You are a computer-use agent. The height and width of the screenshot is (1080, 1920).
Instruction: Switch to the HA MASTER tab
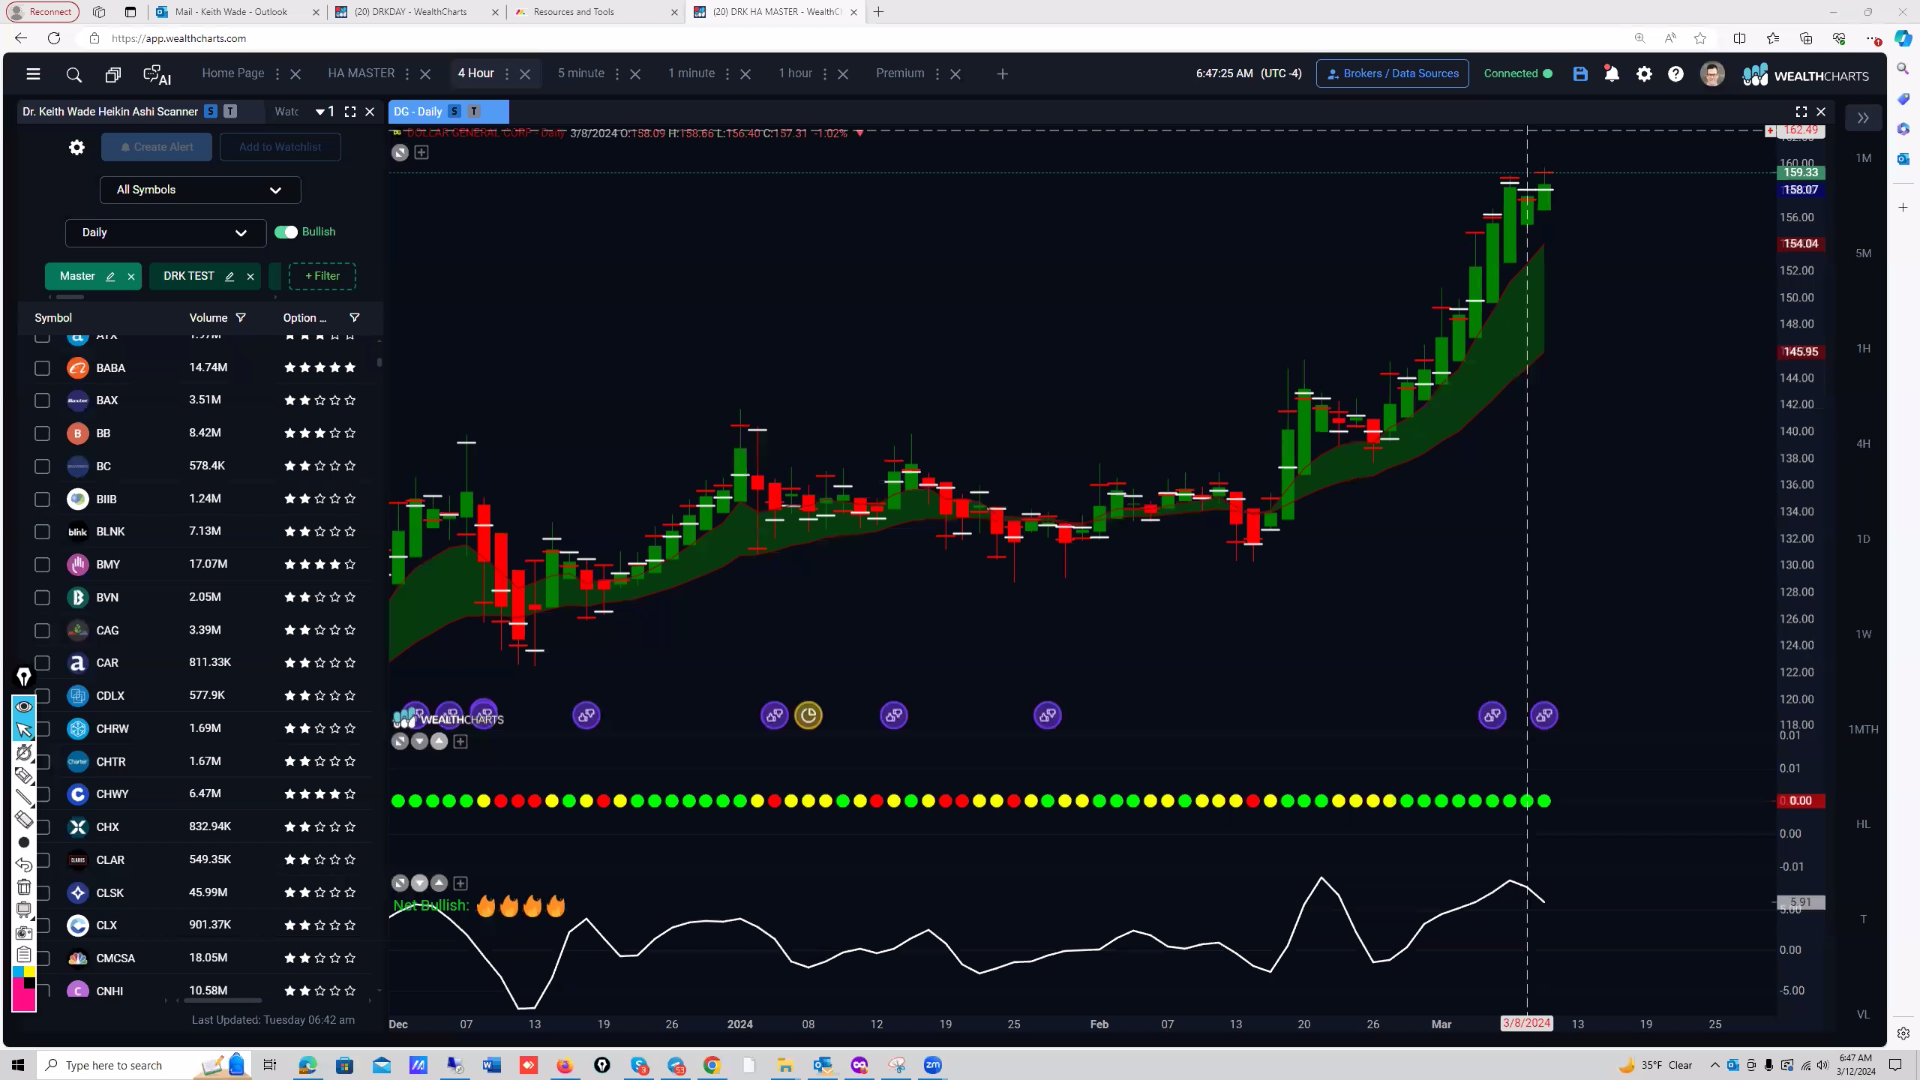point(361,73)
